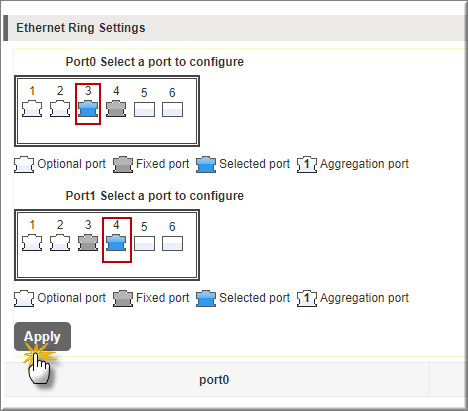Choose port 5 slot in Port1 panel
The image size is (468, 411).
[144, 244]
